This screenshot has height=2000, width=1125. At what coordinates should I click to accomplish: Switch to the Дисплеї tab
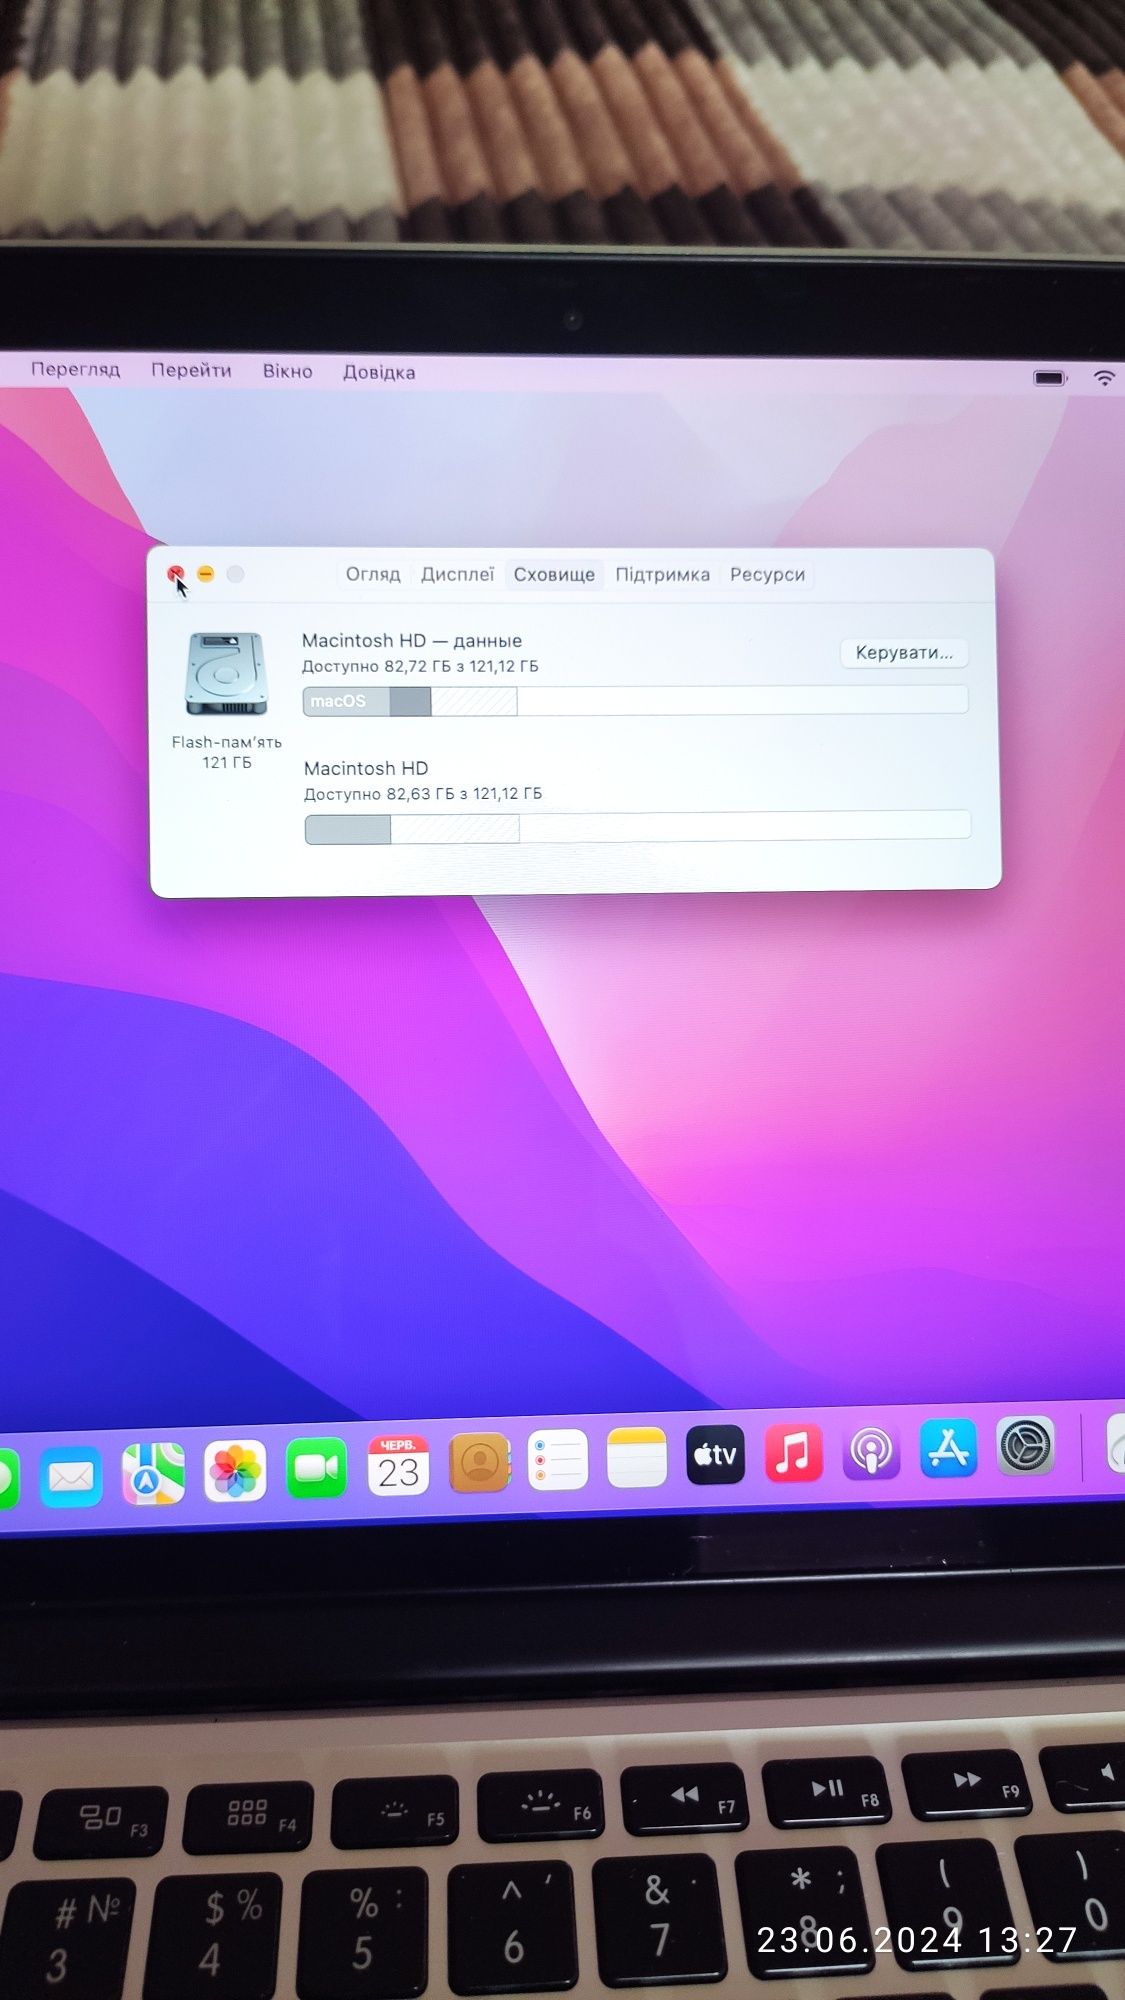[x=457, y=574]
